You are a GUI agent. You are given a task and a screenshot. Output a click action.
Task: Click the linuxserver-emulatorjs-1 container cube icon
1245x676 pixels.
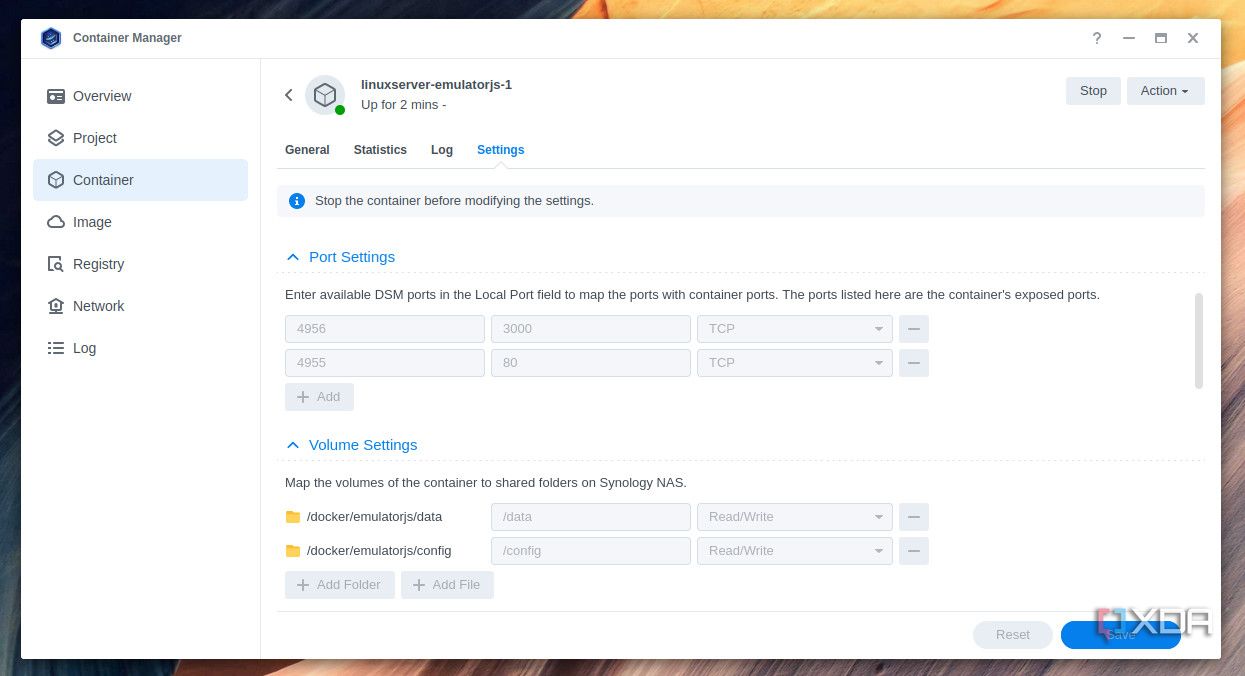click(325, 95)
